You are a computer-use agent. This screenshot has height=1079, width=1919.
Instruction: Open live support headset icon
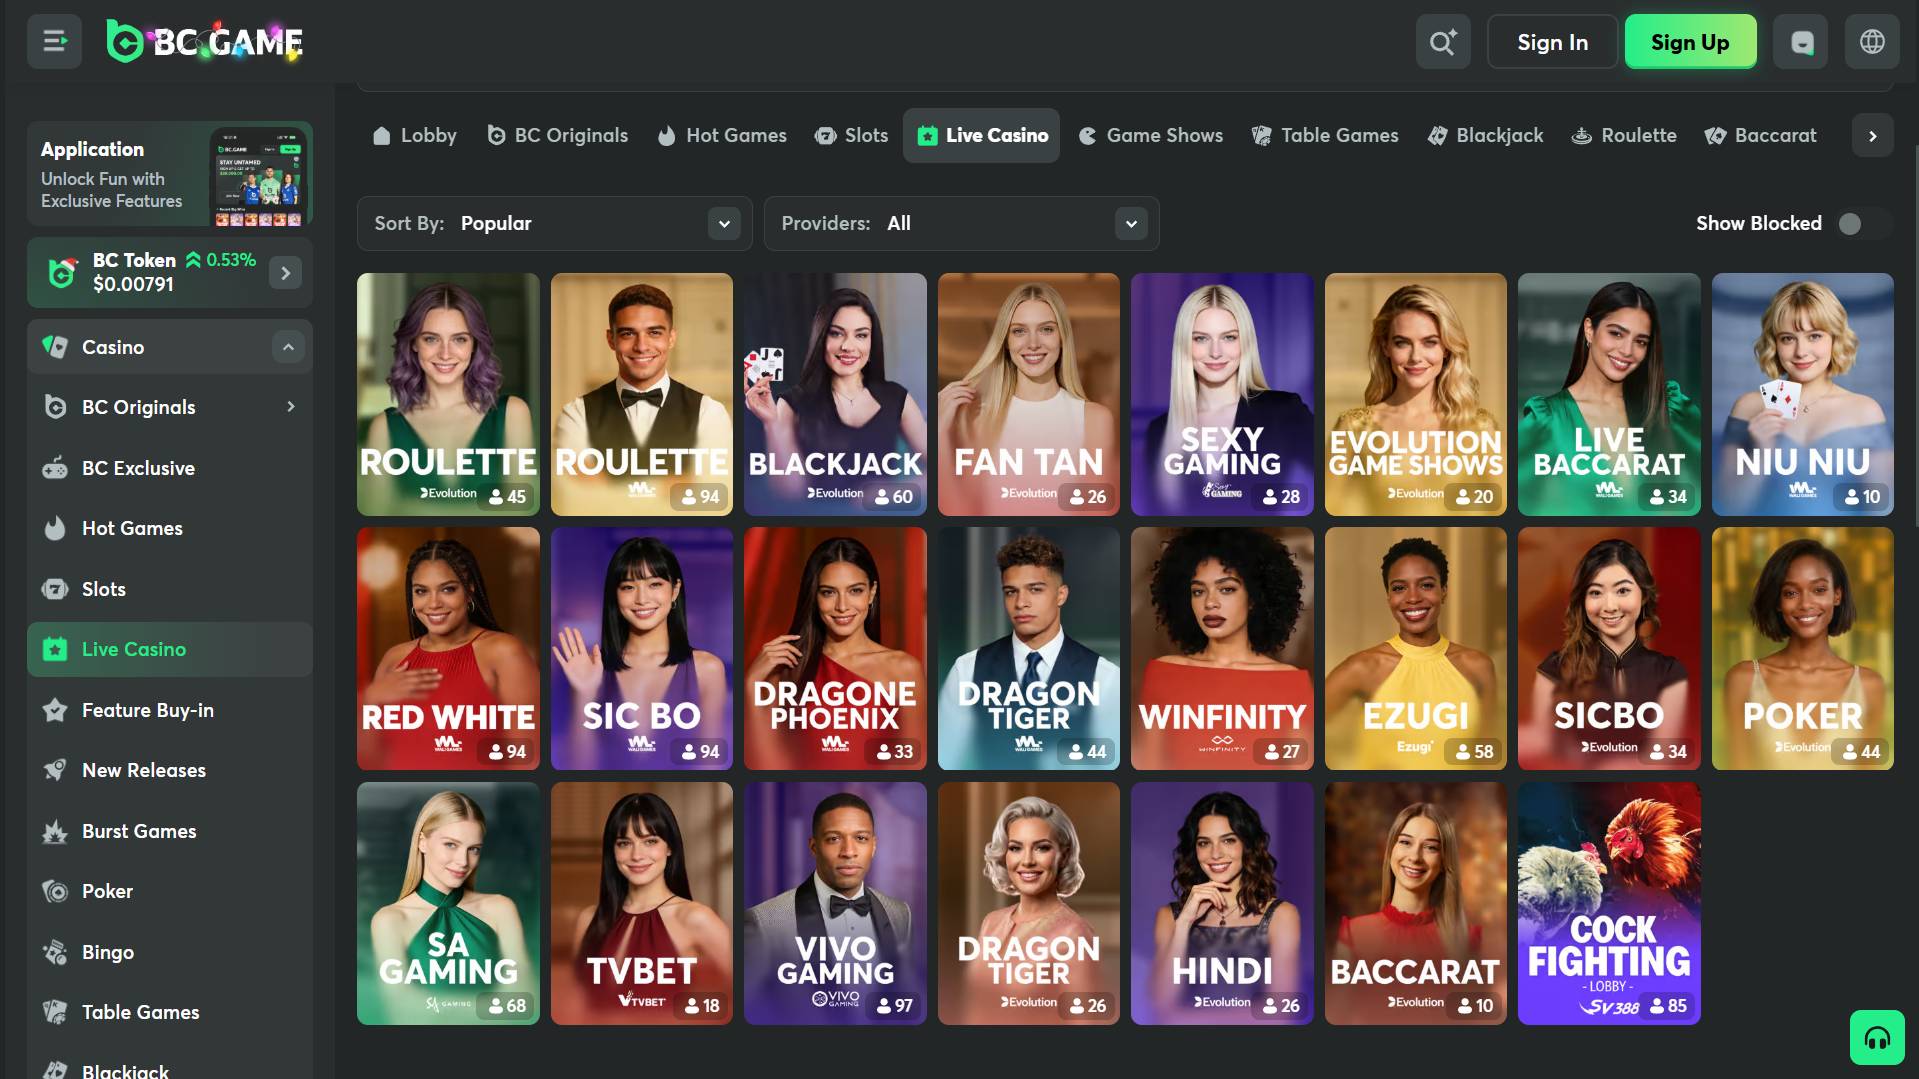(x=1876, y=1038)
